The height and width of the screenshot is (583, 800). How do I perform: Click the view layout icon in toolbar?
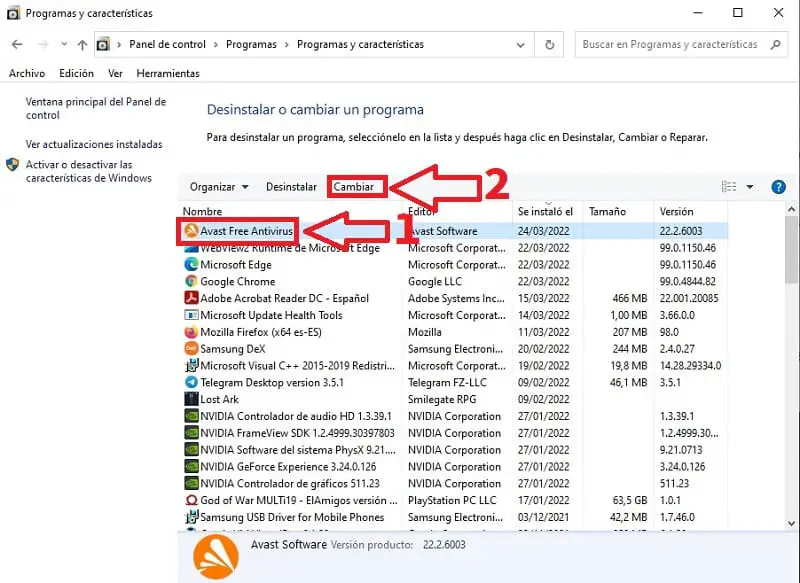click(729, 187)
